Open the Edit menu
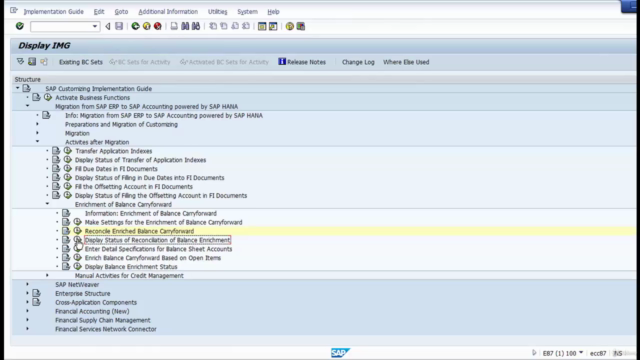 pos(99,11)
